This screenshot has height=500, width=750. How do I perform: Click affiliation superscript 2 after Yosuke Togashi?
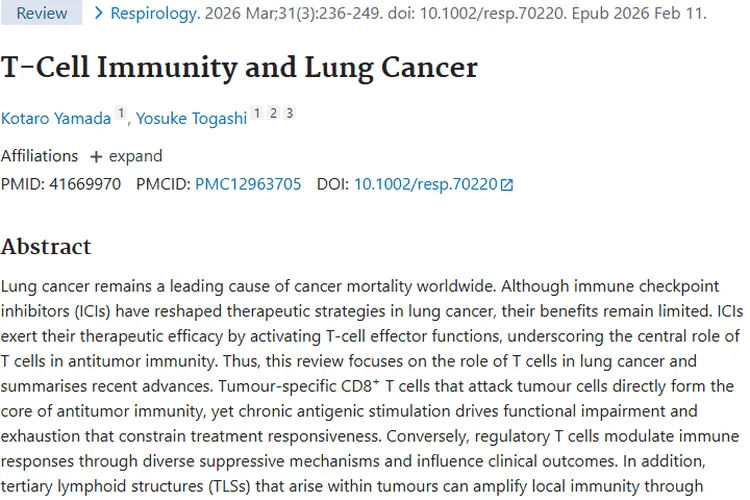[272, 114]
